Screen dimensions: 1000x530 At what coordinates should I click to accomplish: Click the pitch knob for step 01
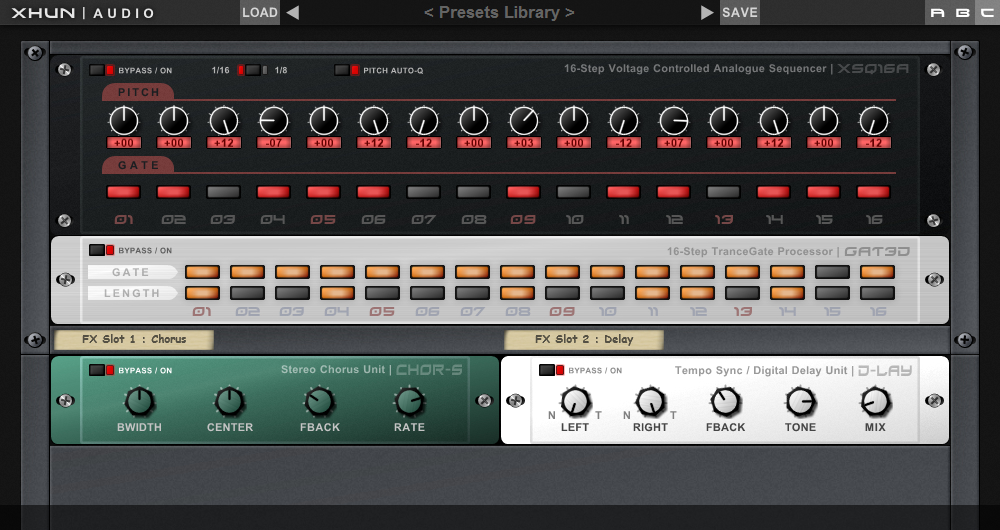(123, 122)
